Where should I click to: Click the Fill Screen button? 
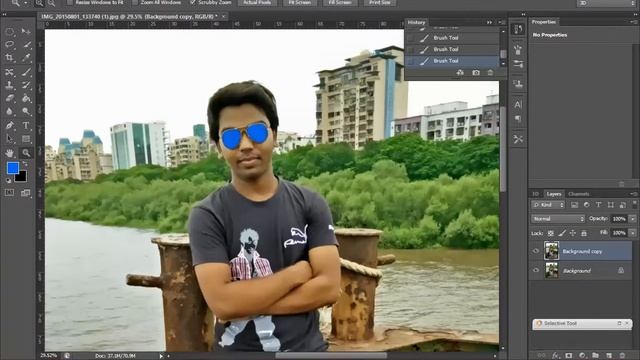tap(340, 2)
